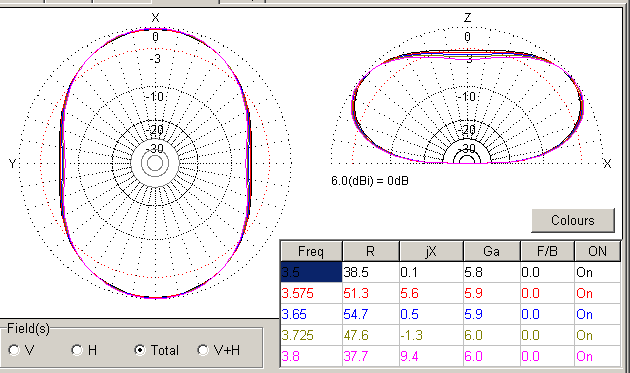Click the Freq column header
Viewport: 630px width, 373px height.
(x=311, y=251)
